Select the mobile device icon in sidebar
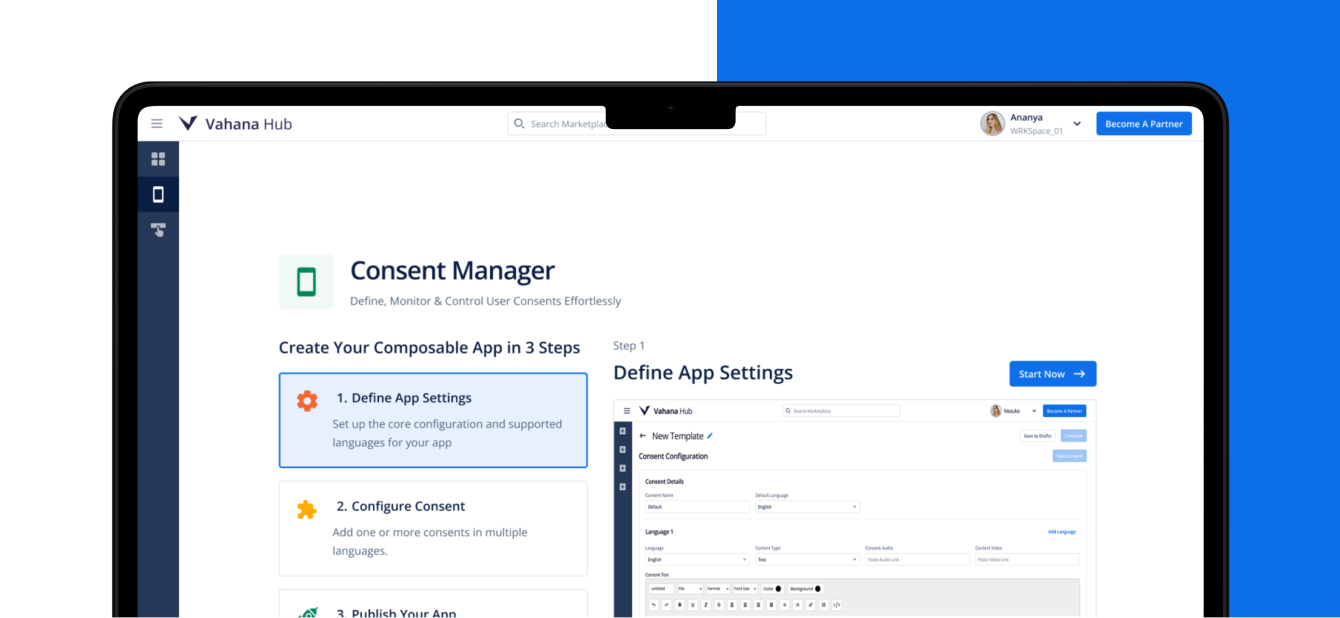1340x618 pixels. tap(158, 195)
